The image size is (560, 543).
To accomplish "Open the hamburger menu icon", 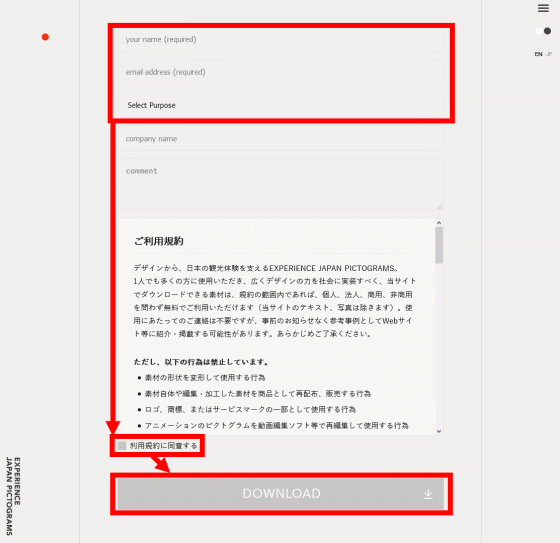I will tap(543, 8).
